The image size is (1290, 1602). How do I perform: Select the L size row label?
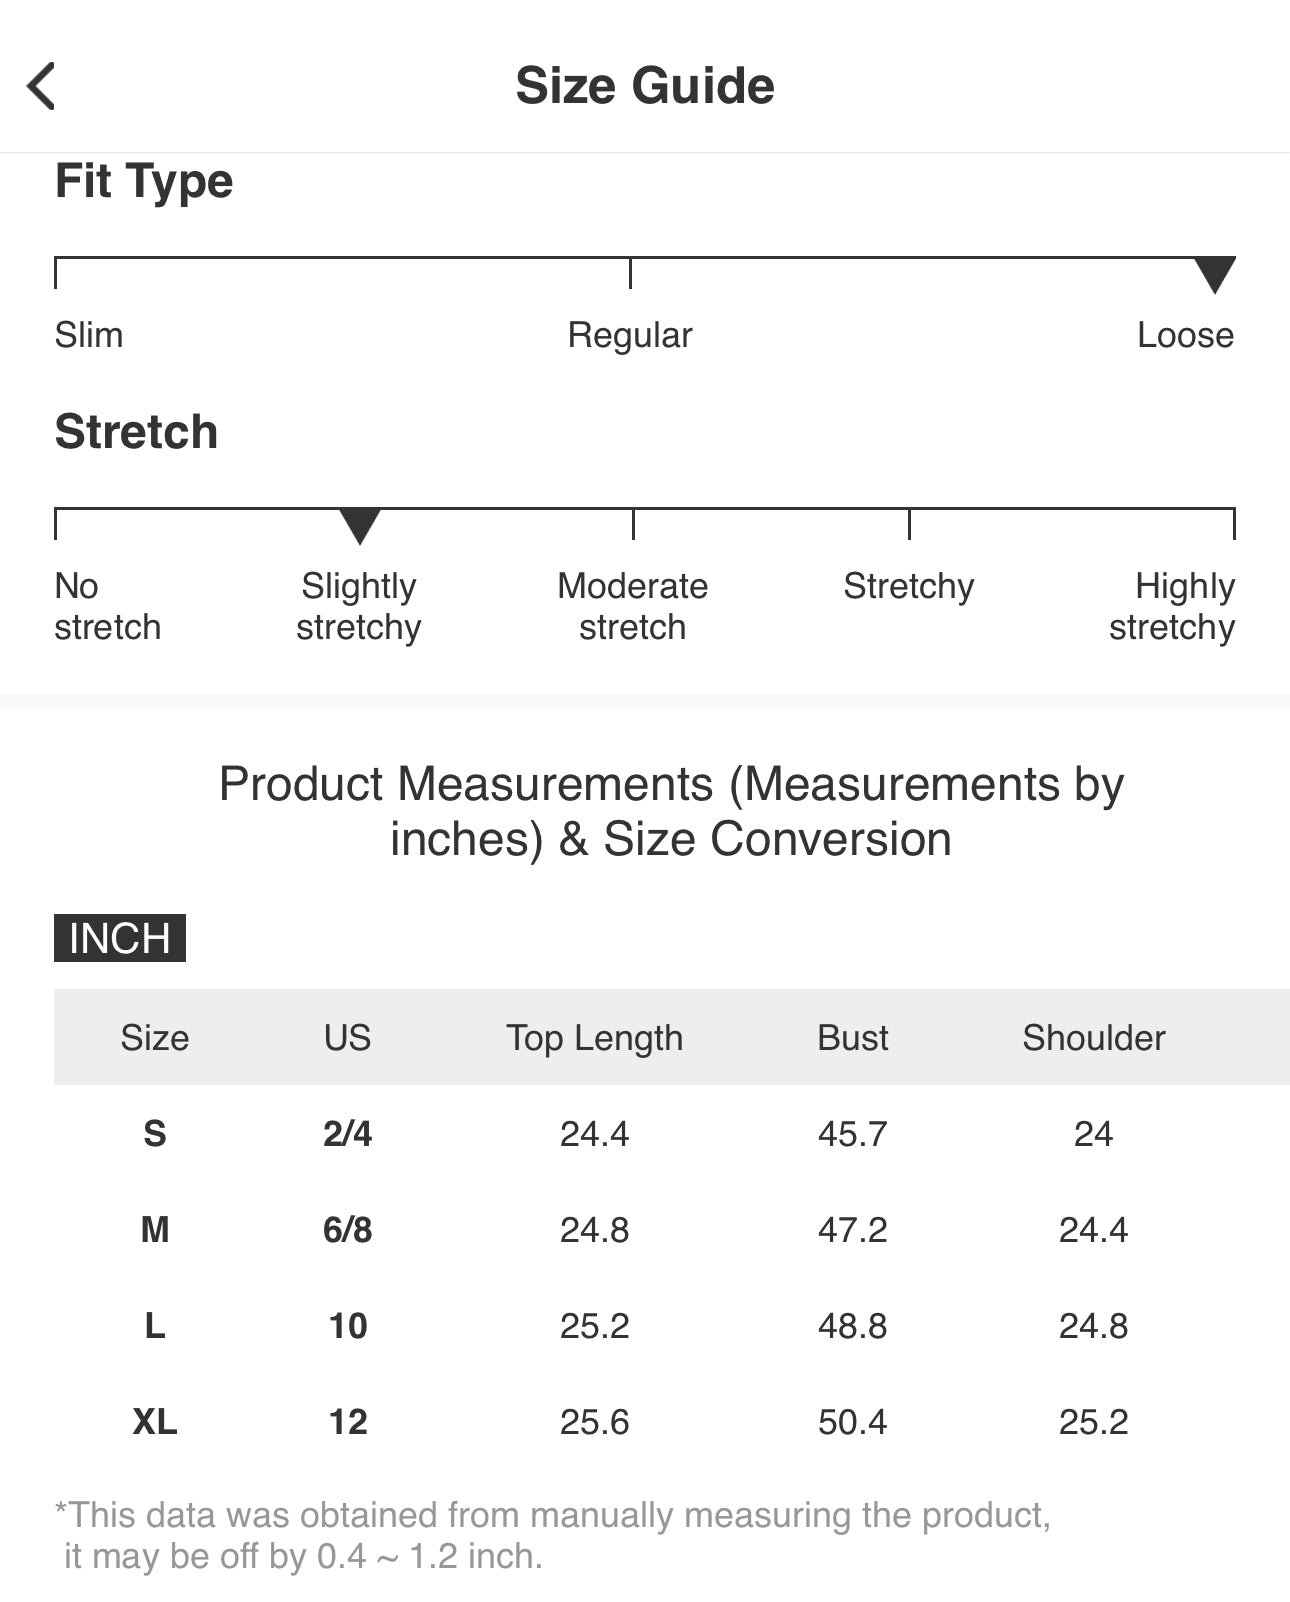[x=155, y=1326]
